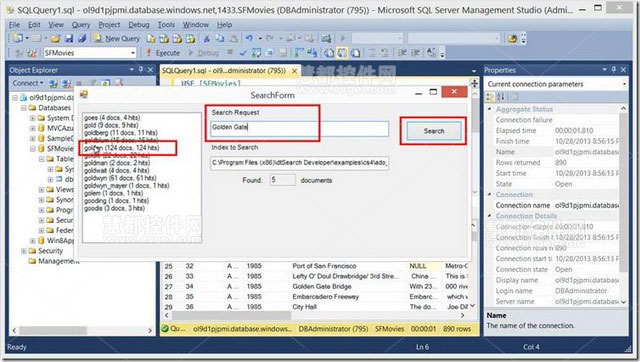Click the Undo arrow icon
Image resolution: width=640 pixels, height=362 pixels.
pos(249,38)
